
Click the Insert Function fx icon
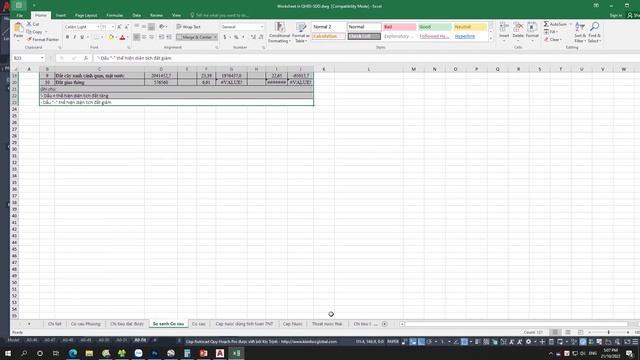(86, 58)
